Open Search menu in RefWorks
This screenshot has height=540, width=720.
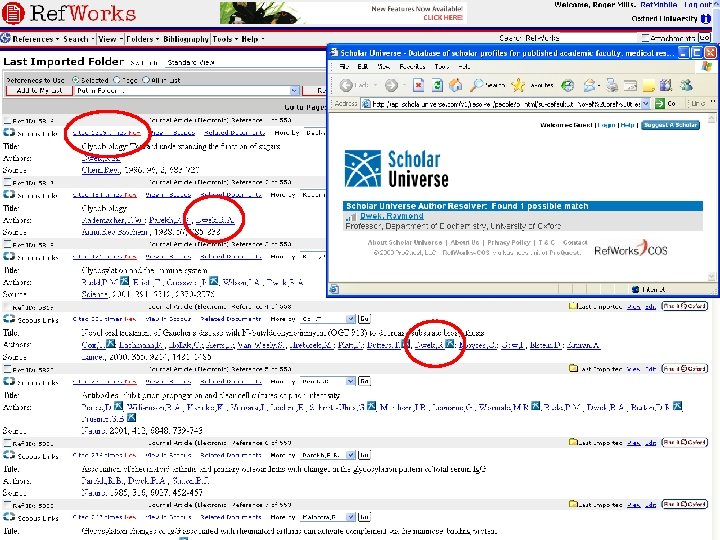[78, 39]
